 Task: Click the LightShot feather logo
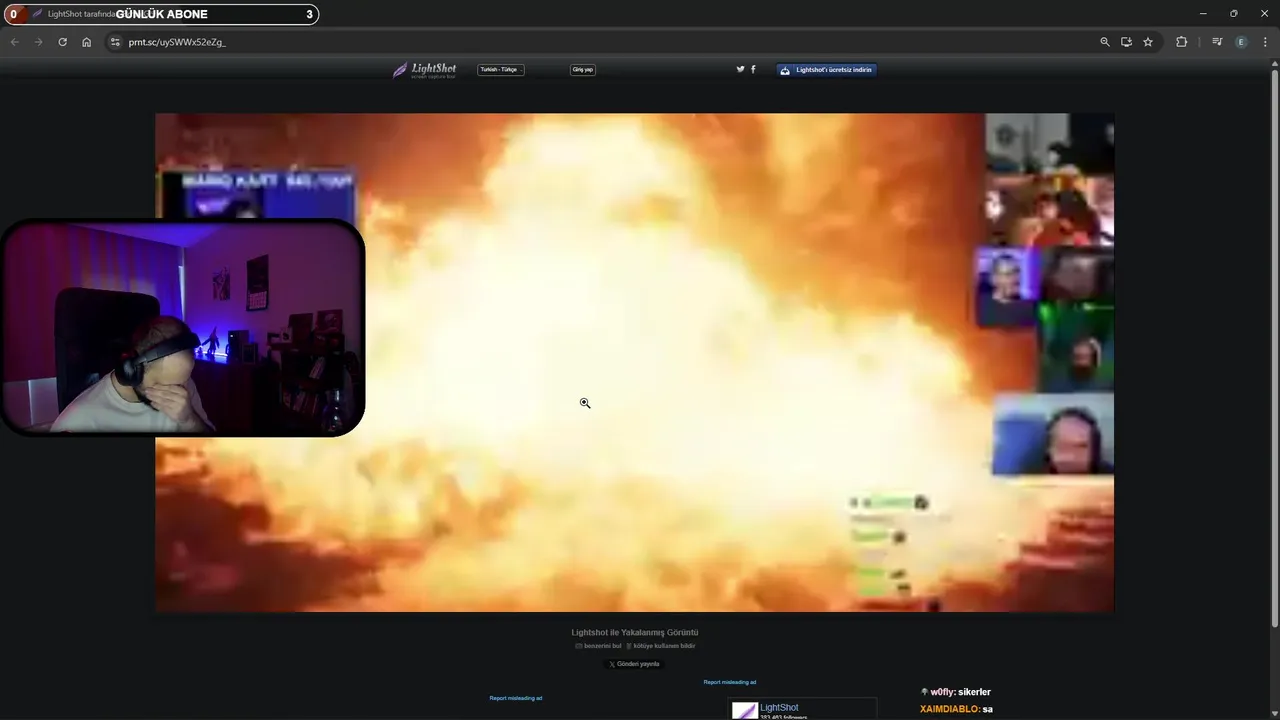[x=424, y=70]
